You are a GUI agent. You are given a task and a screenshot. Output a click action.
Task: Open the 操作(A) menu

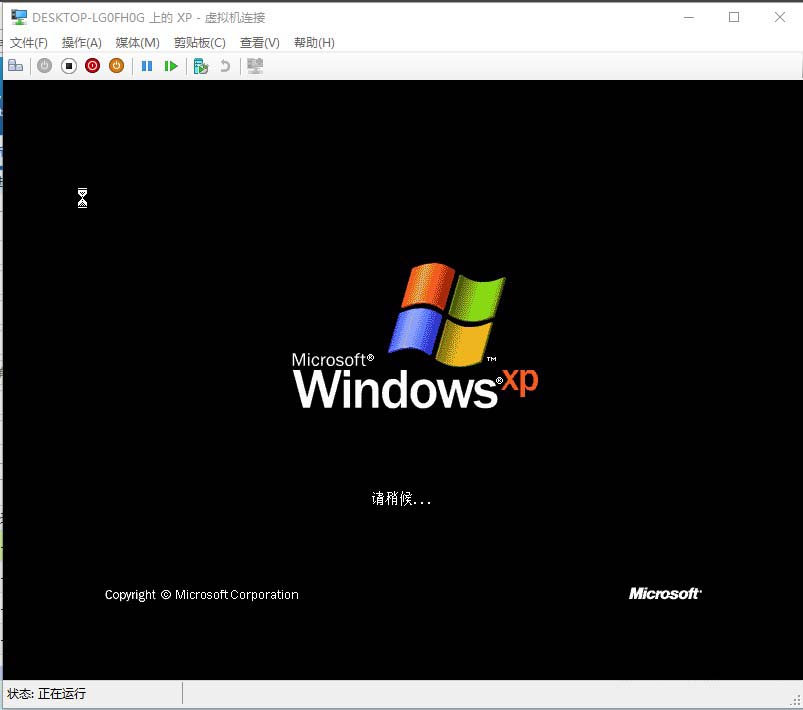[81, 43]
